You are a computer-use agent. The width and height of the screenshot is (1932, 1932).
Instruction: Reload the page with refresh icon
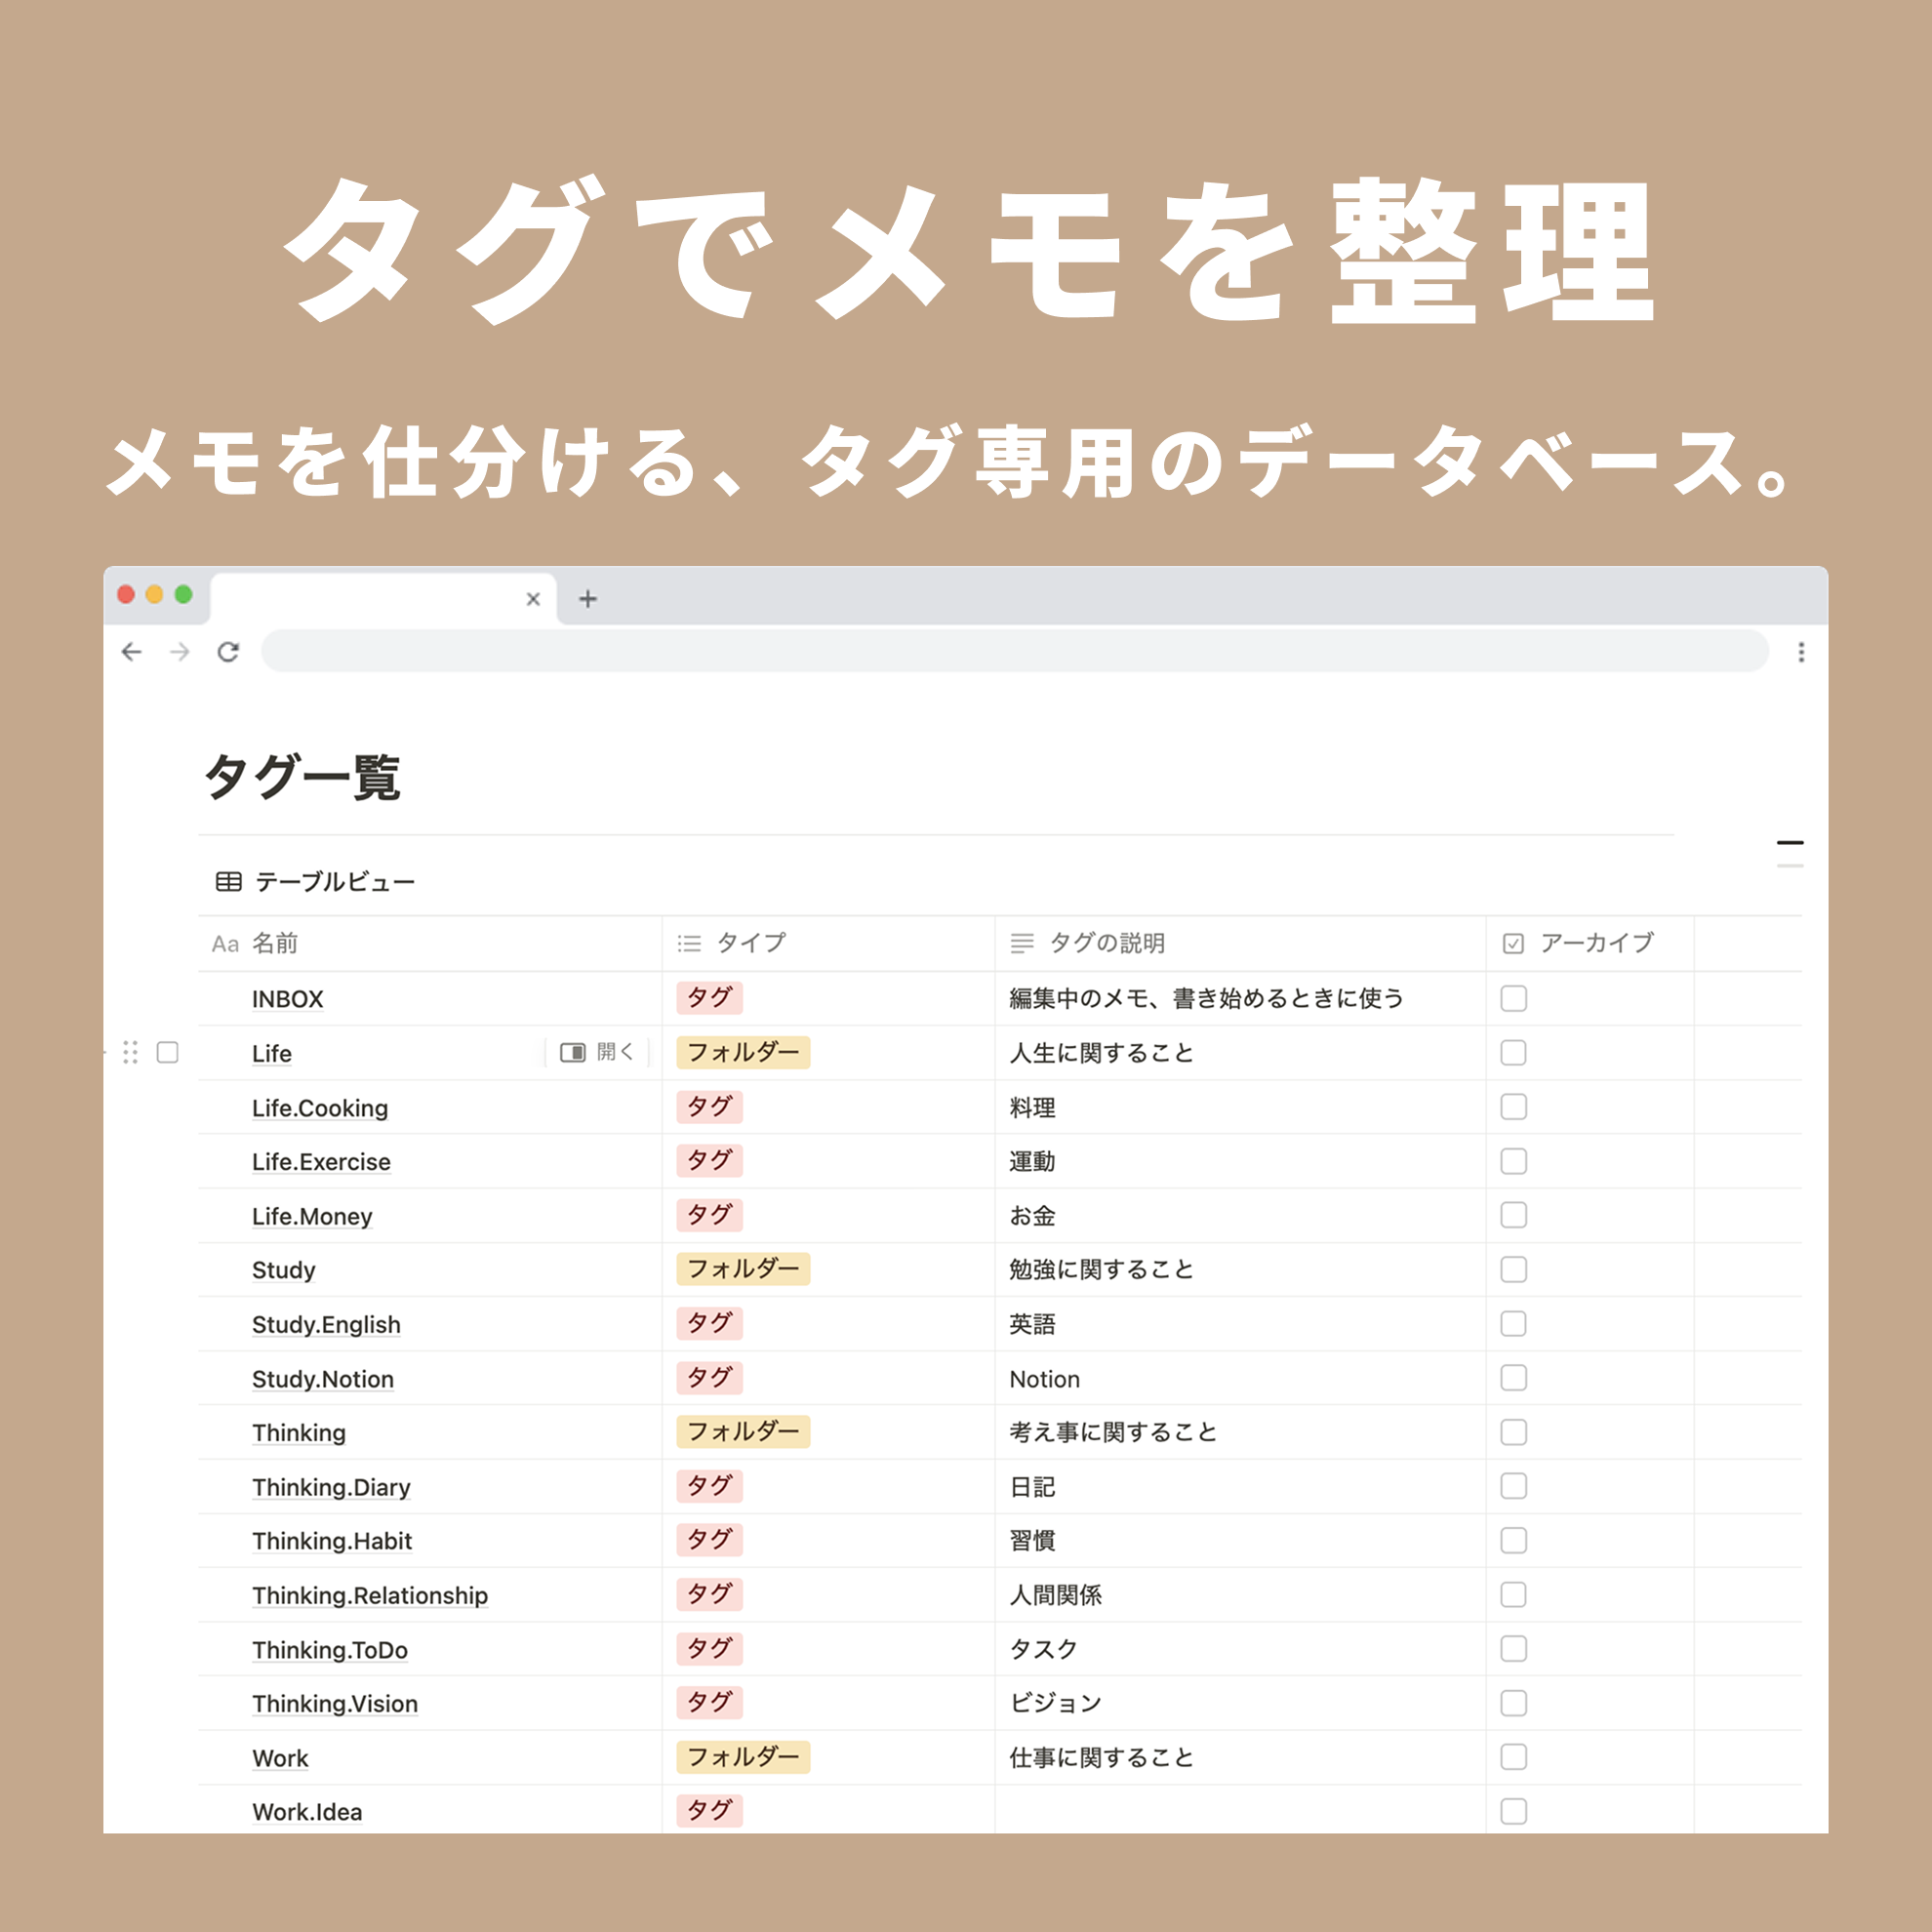click(228, 652)
